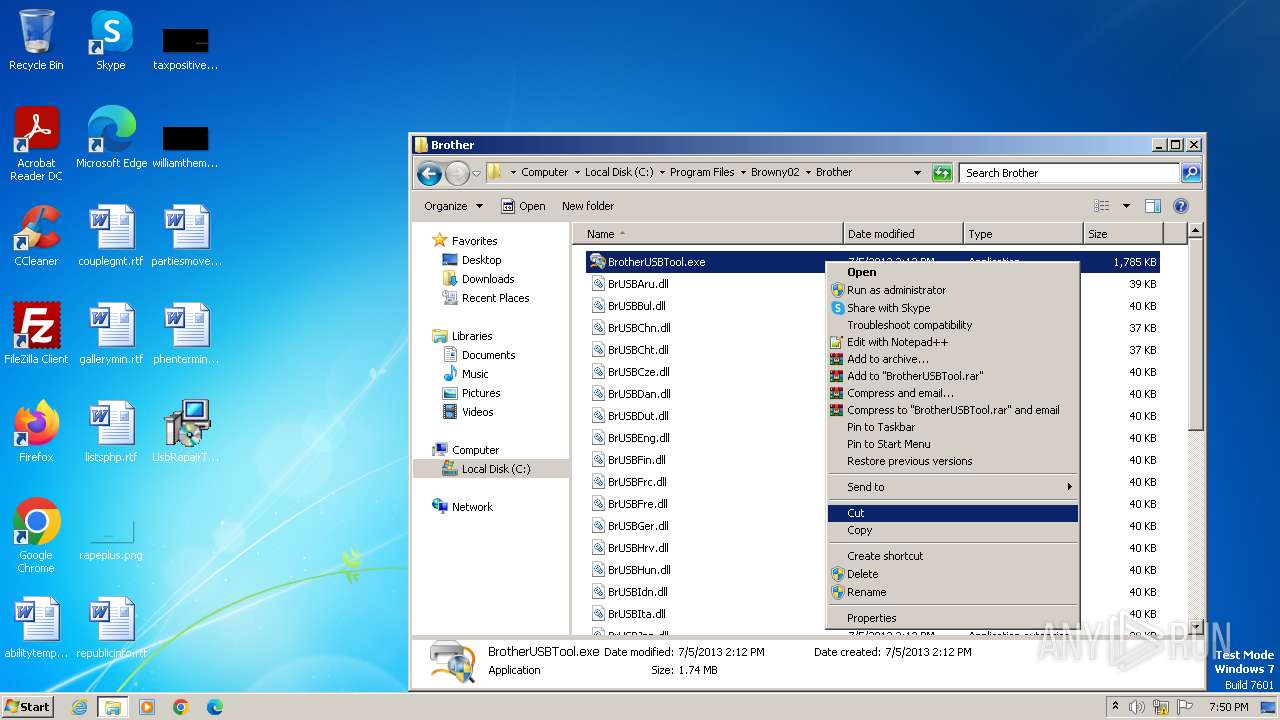
Task: Select Create shortcut entry
Action: click(x=952, y=556)
